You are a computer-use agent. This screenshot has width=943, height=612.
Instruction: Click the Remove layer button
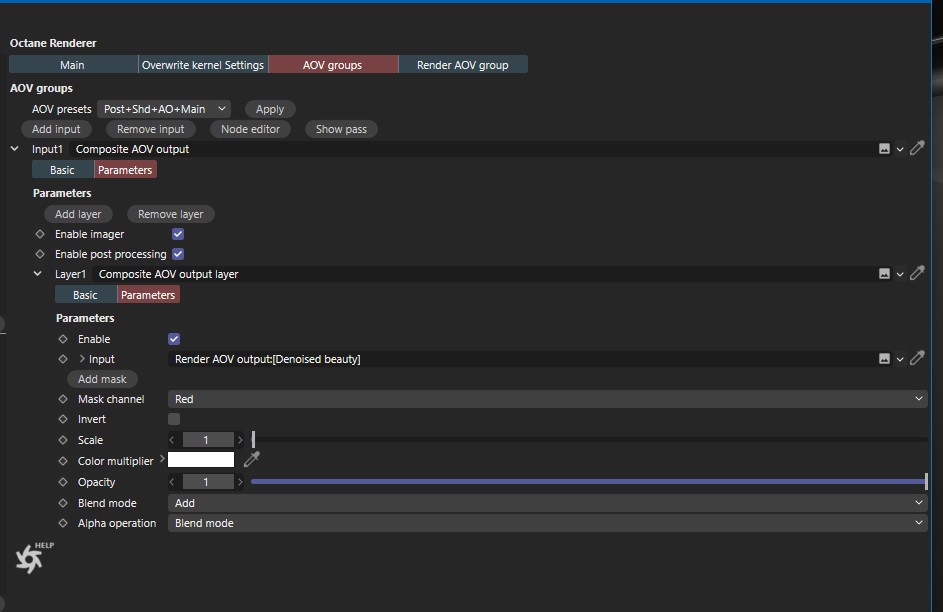(171, 214)
